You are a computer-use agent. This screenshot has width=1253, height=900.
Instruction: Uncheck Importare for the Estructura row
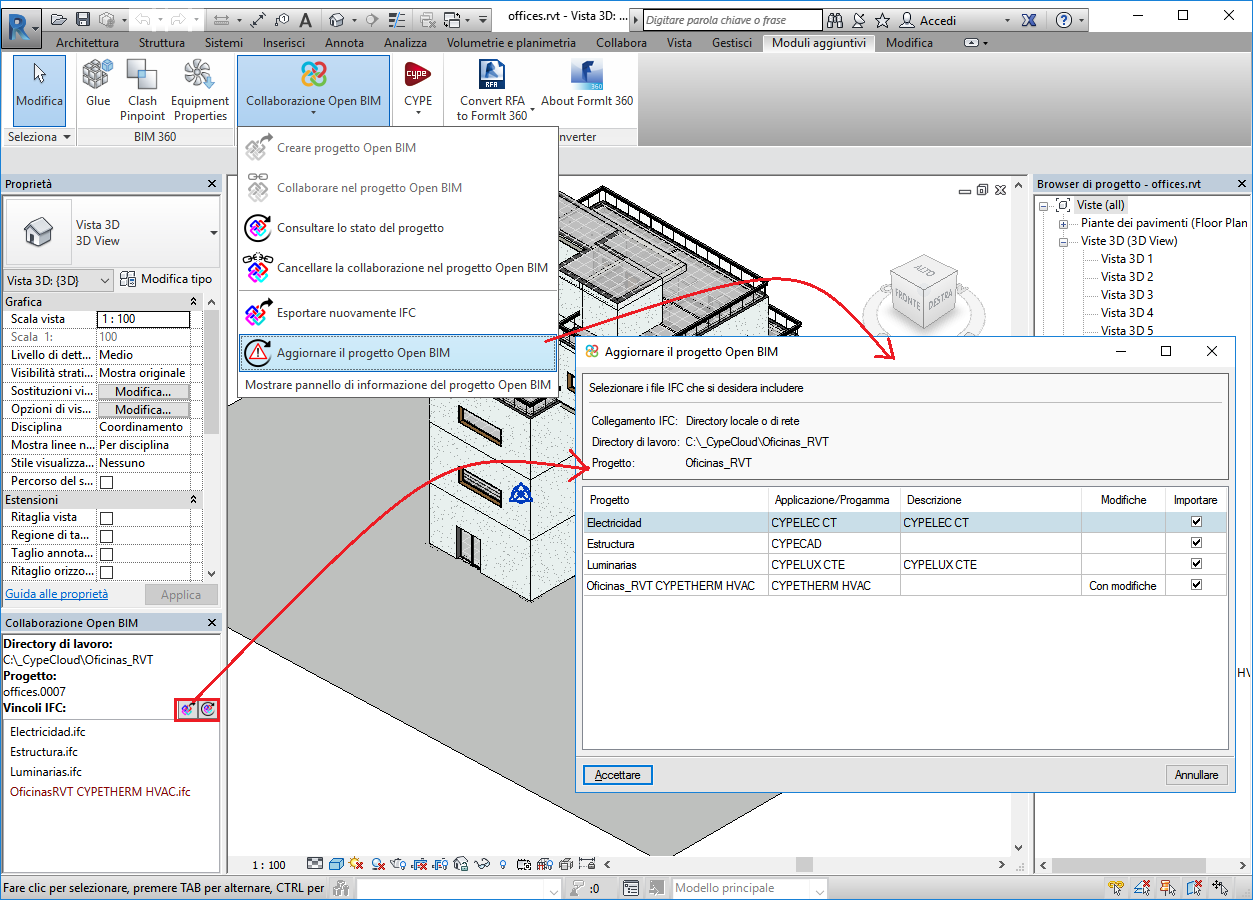coord(1196,543)
